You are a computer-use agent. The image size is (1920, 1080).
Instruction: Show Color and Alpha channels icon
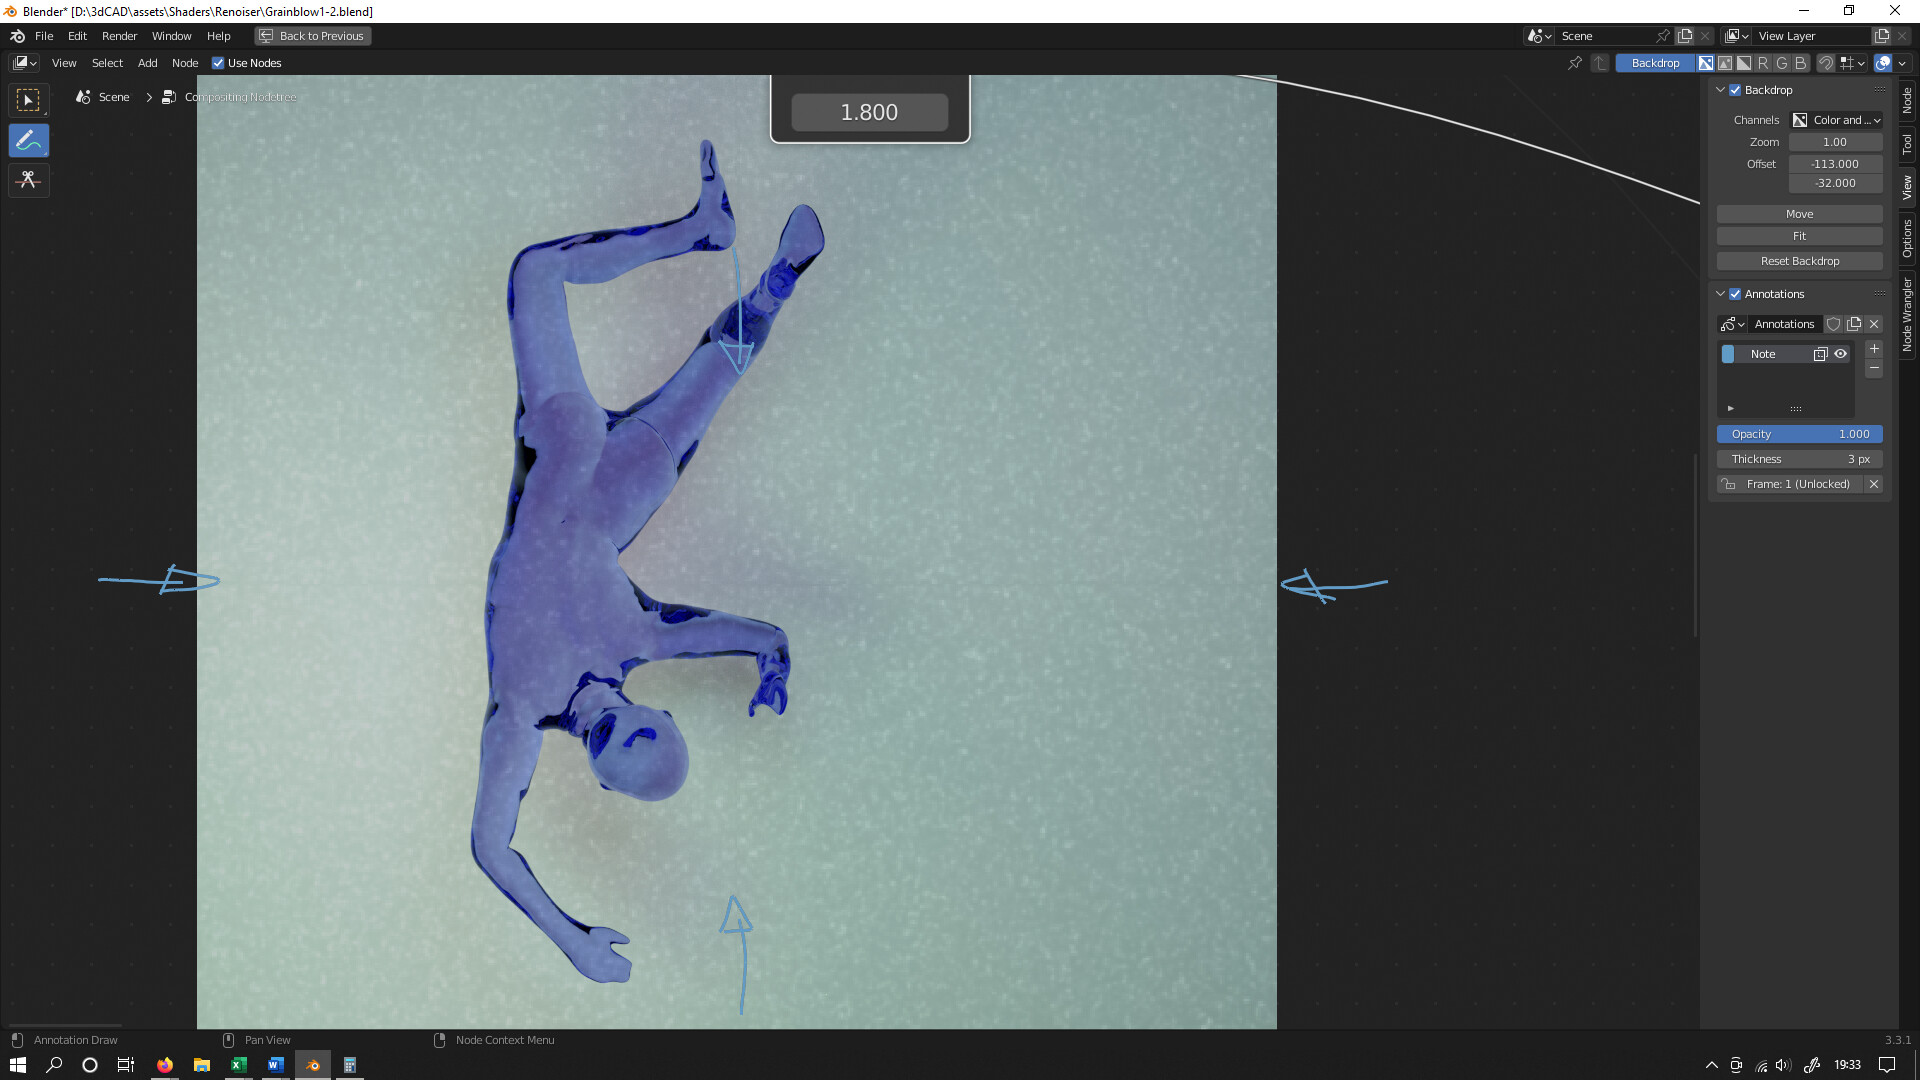pyautogui.click(x=1706, y=63)
